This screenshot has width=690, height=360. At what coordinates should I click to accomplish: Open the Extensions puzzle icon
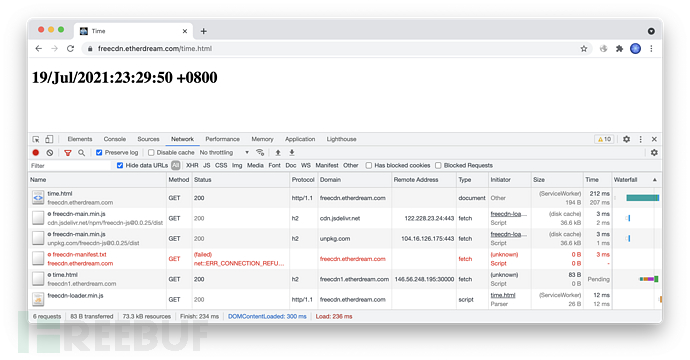(x=619, y=49)
